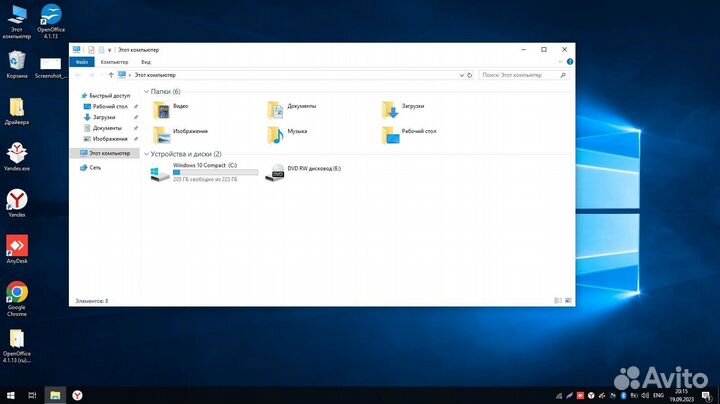Open the Этот компьютер desktop icon

pos(17,22)
